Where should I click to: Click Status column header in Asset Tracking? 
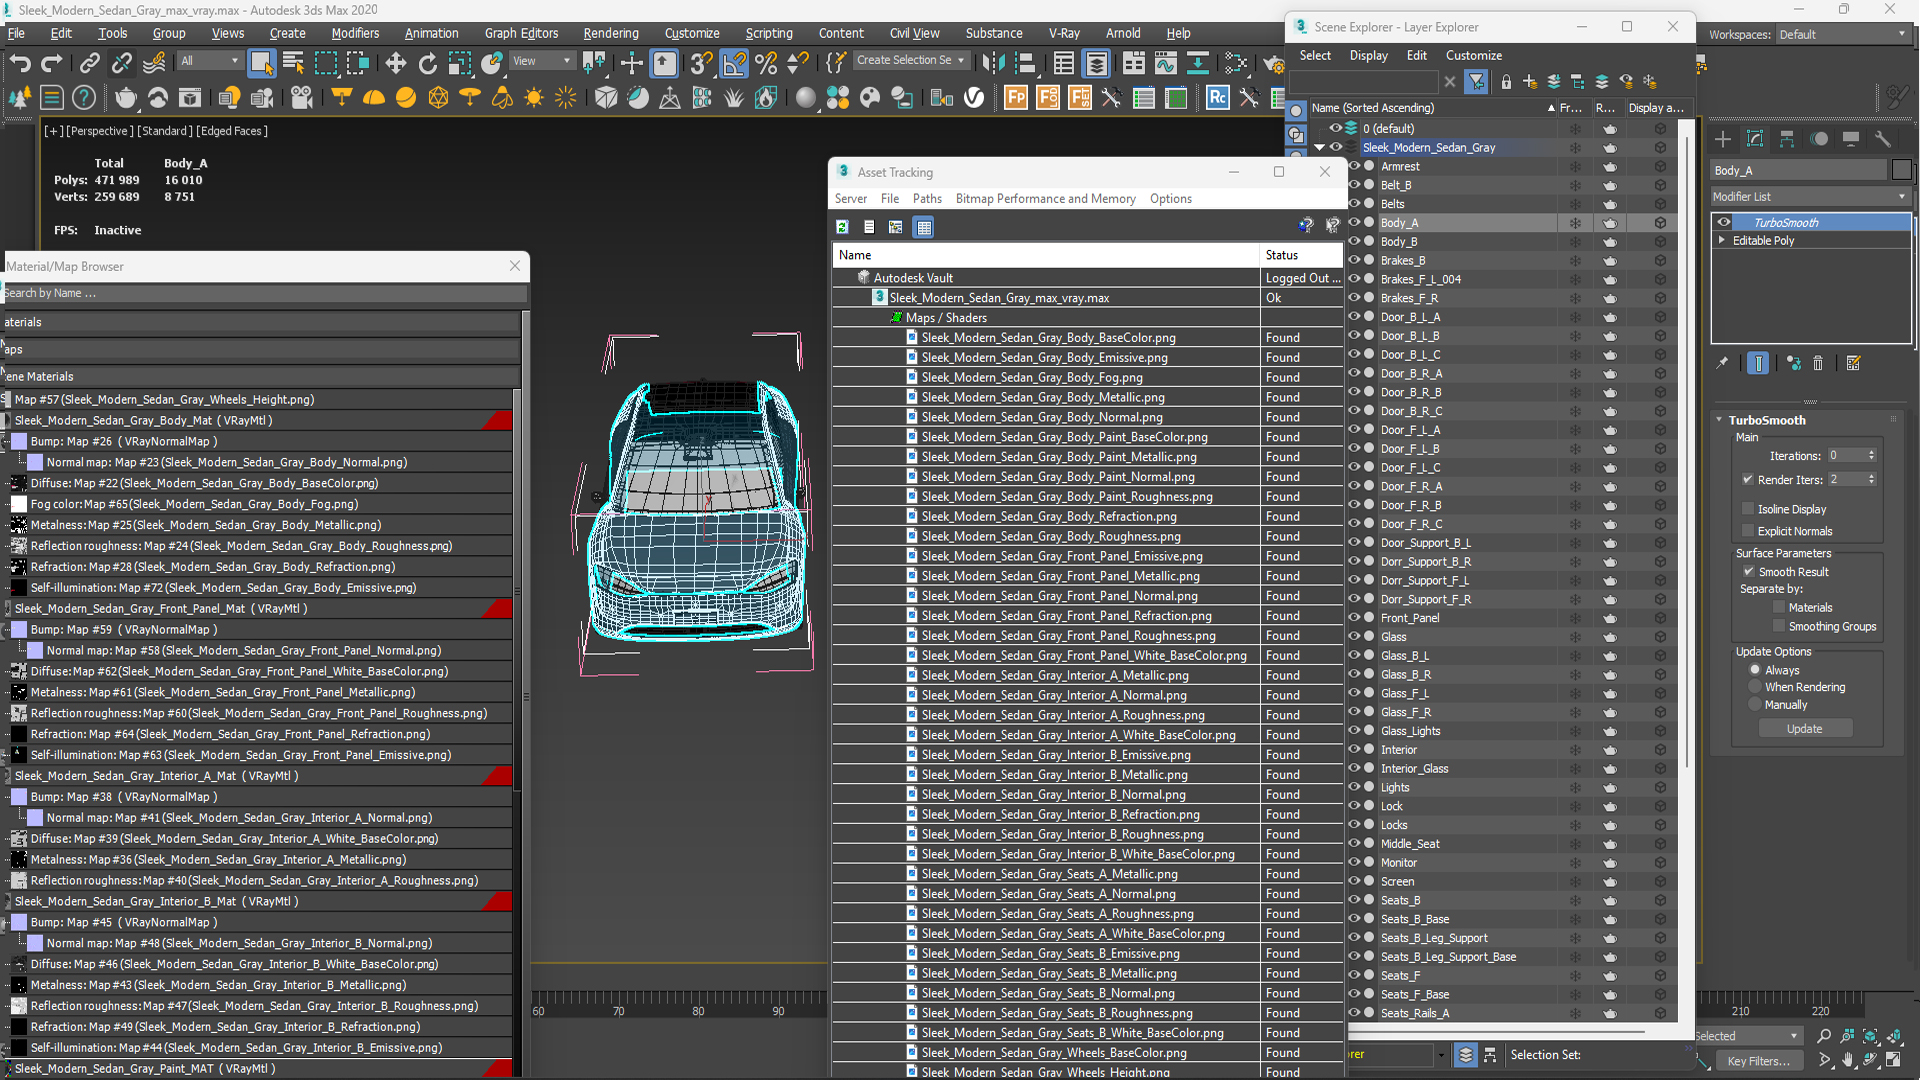tap(1301, 255)
